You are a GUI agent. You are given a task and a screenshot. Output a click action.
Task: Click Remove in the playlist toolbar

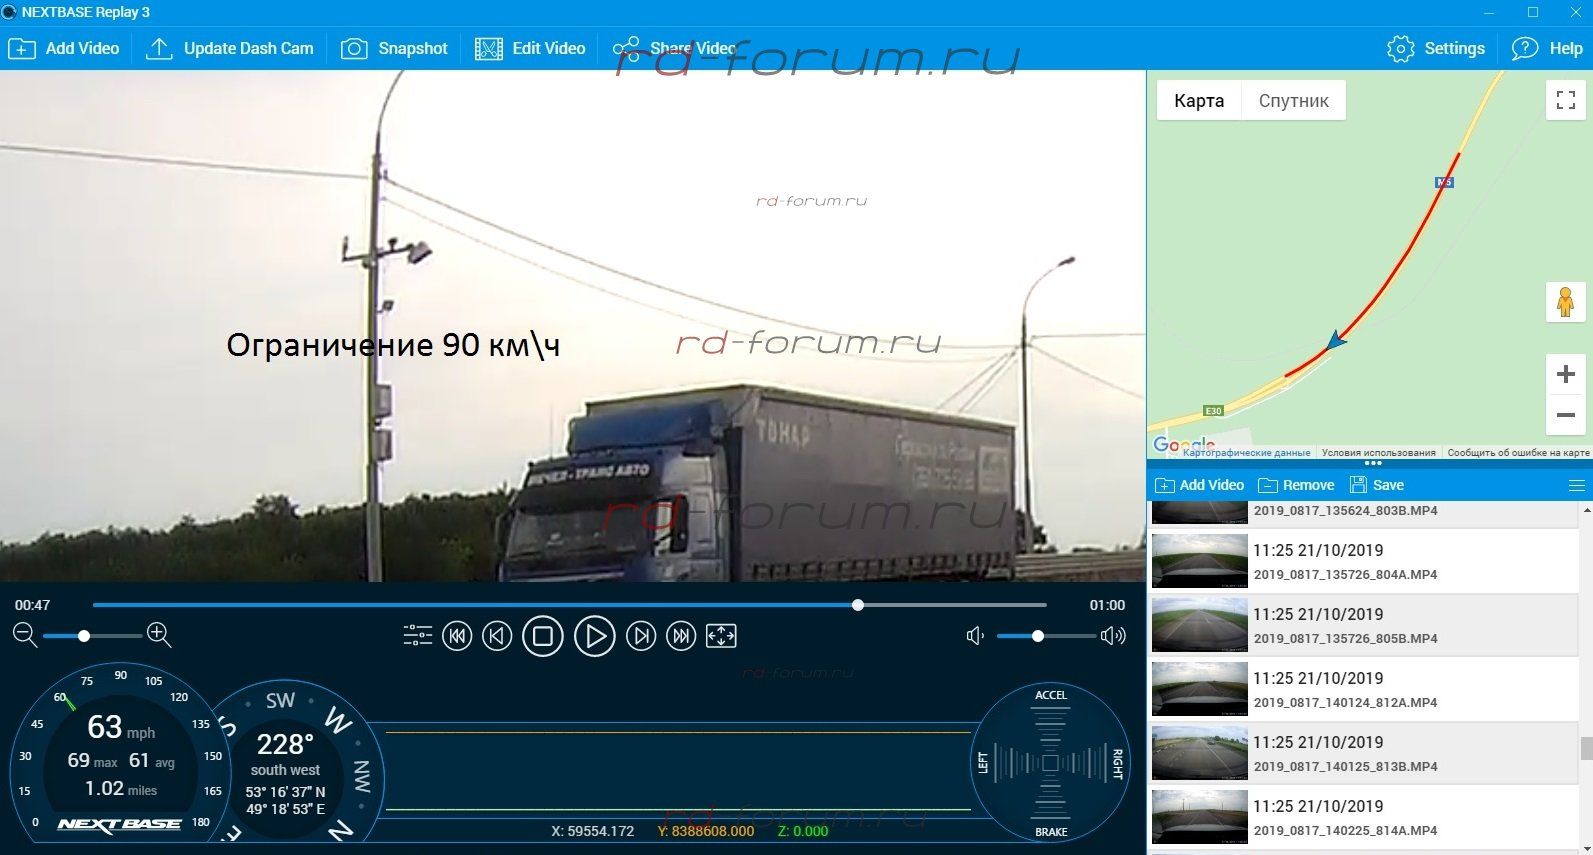[1296, 485]
